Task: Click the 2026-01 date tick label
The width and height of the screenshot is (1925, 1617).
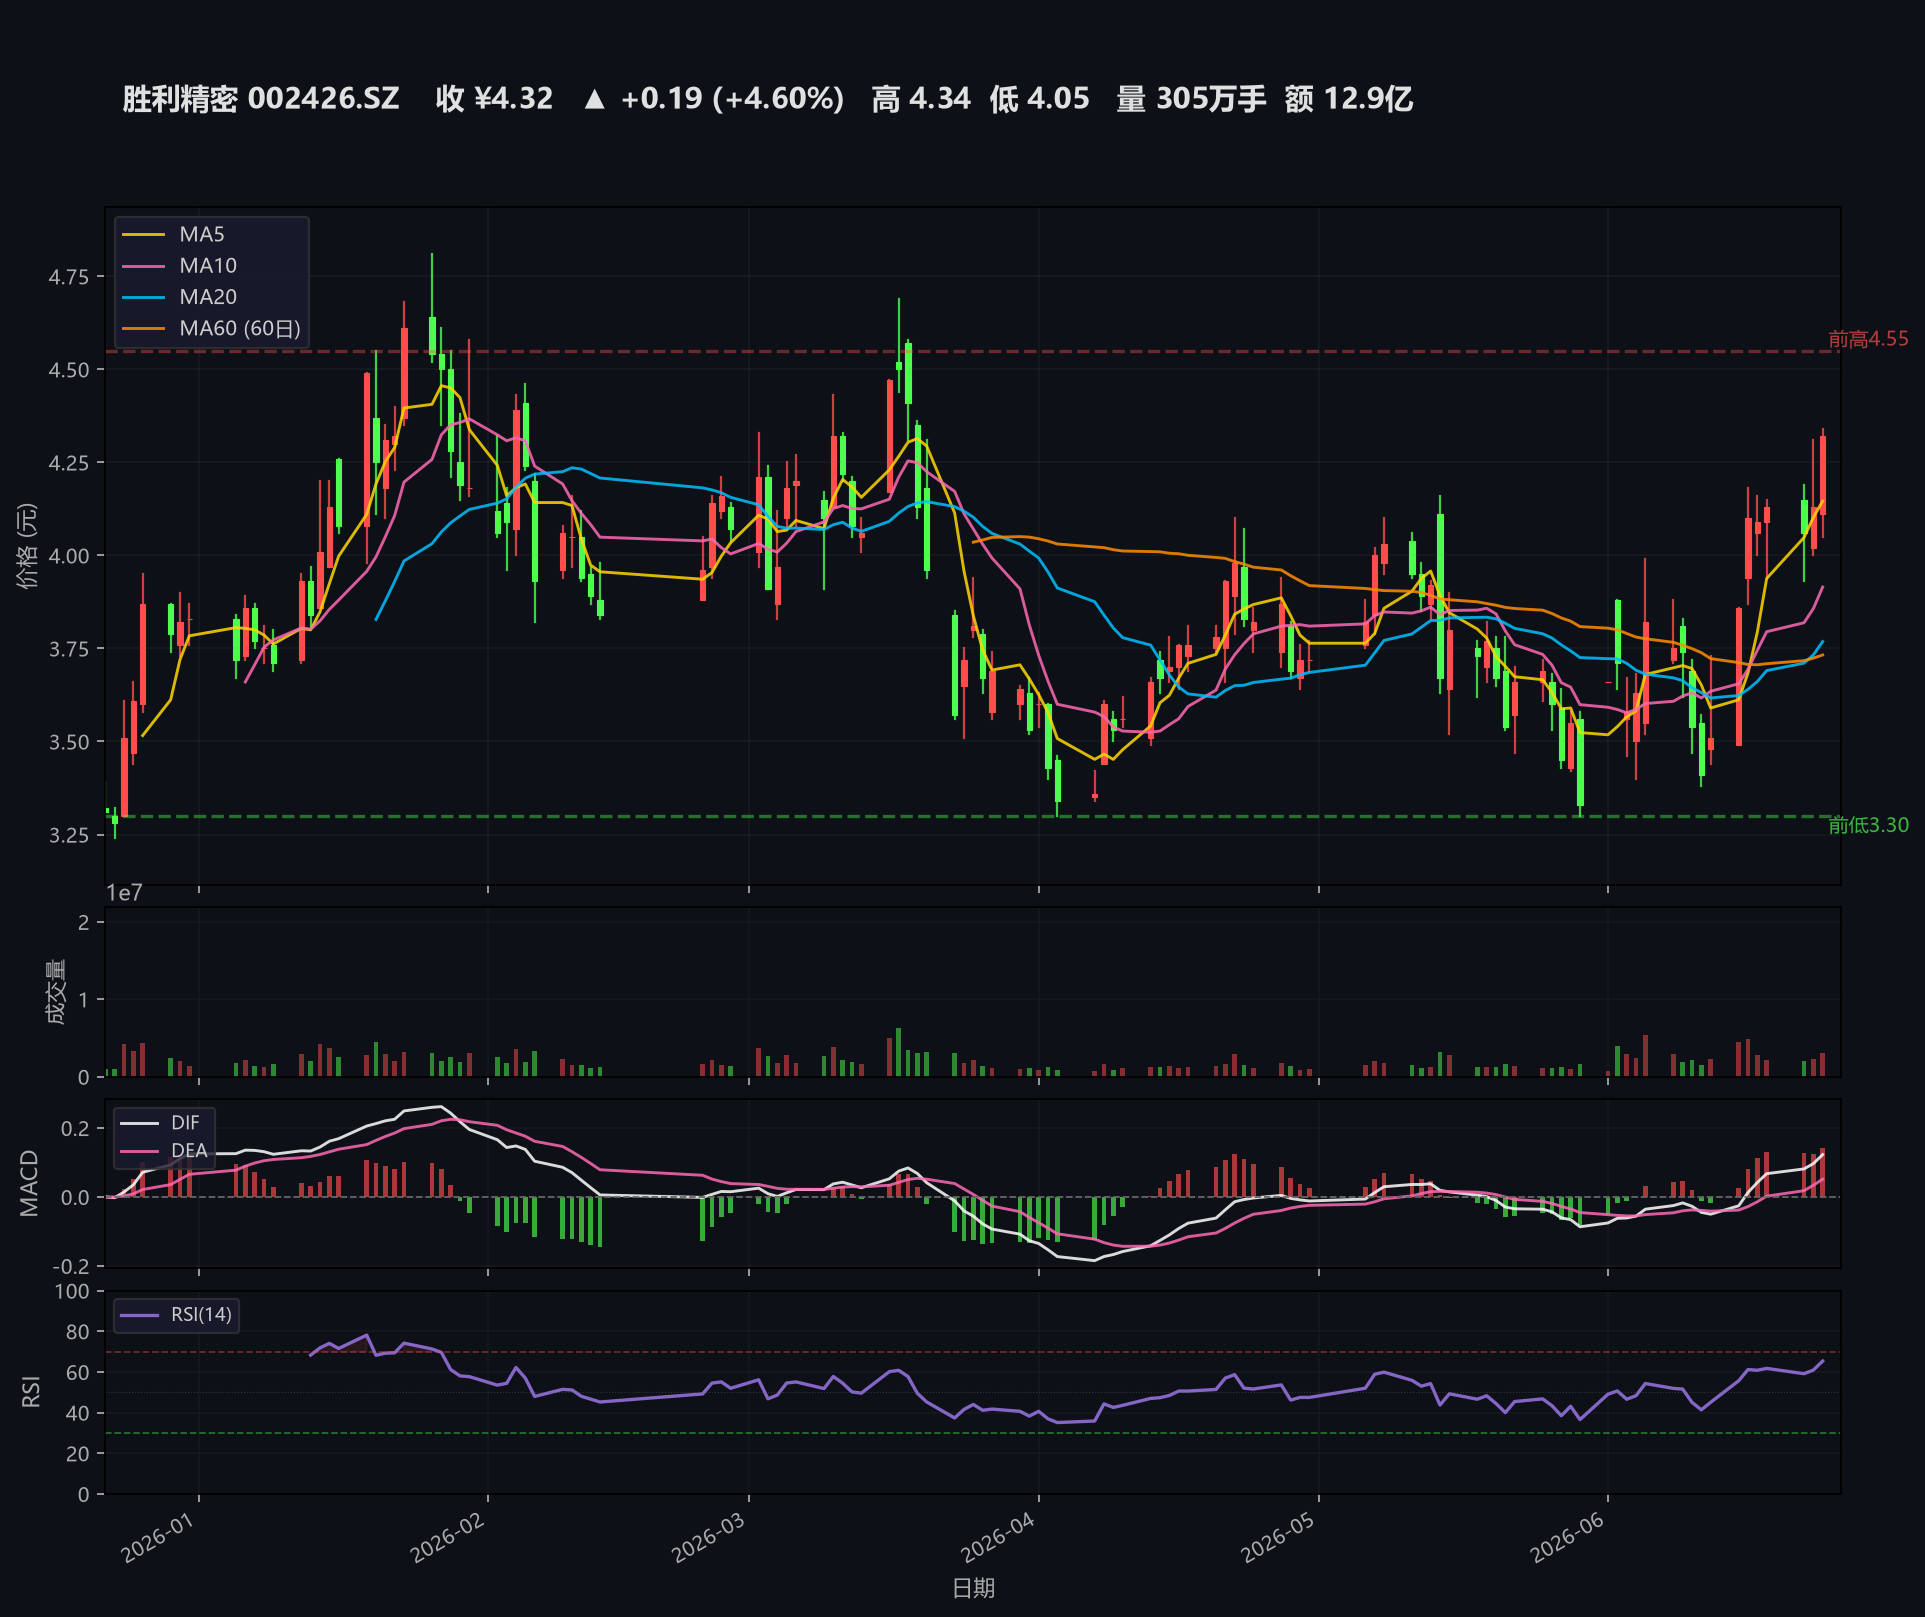Action: pos(157,1537)
